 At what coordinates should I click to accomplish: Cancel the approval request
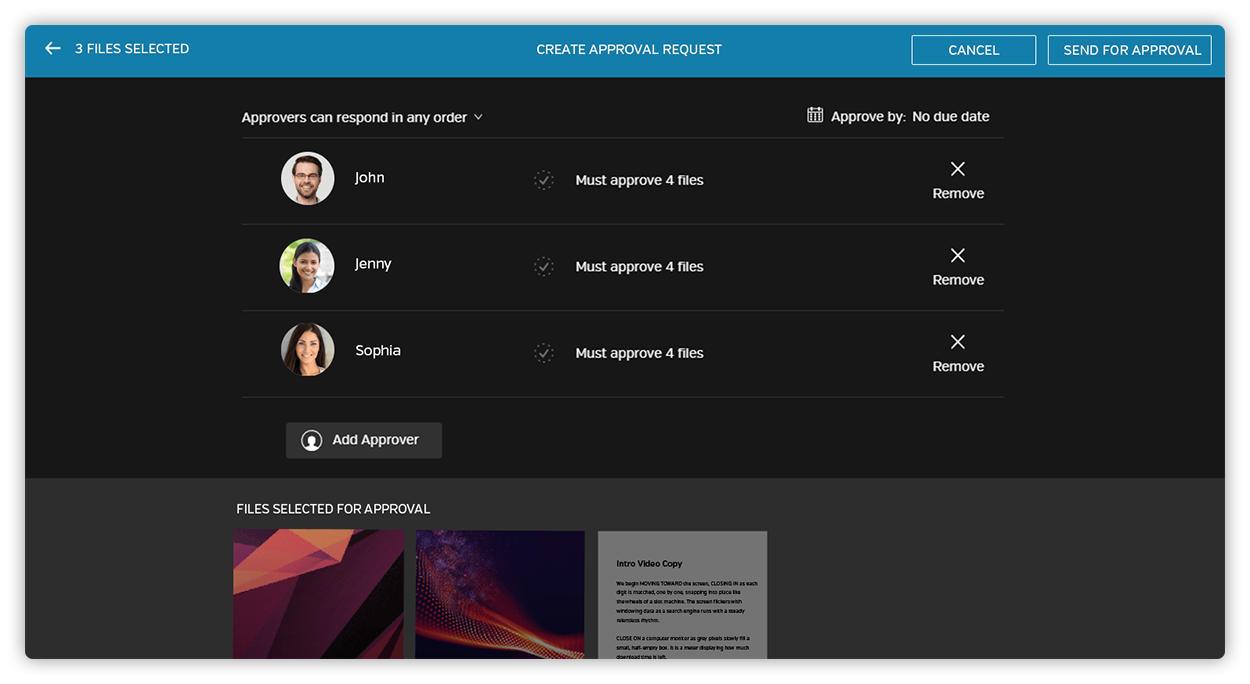972,49
